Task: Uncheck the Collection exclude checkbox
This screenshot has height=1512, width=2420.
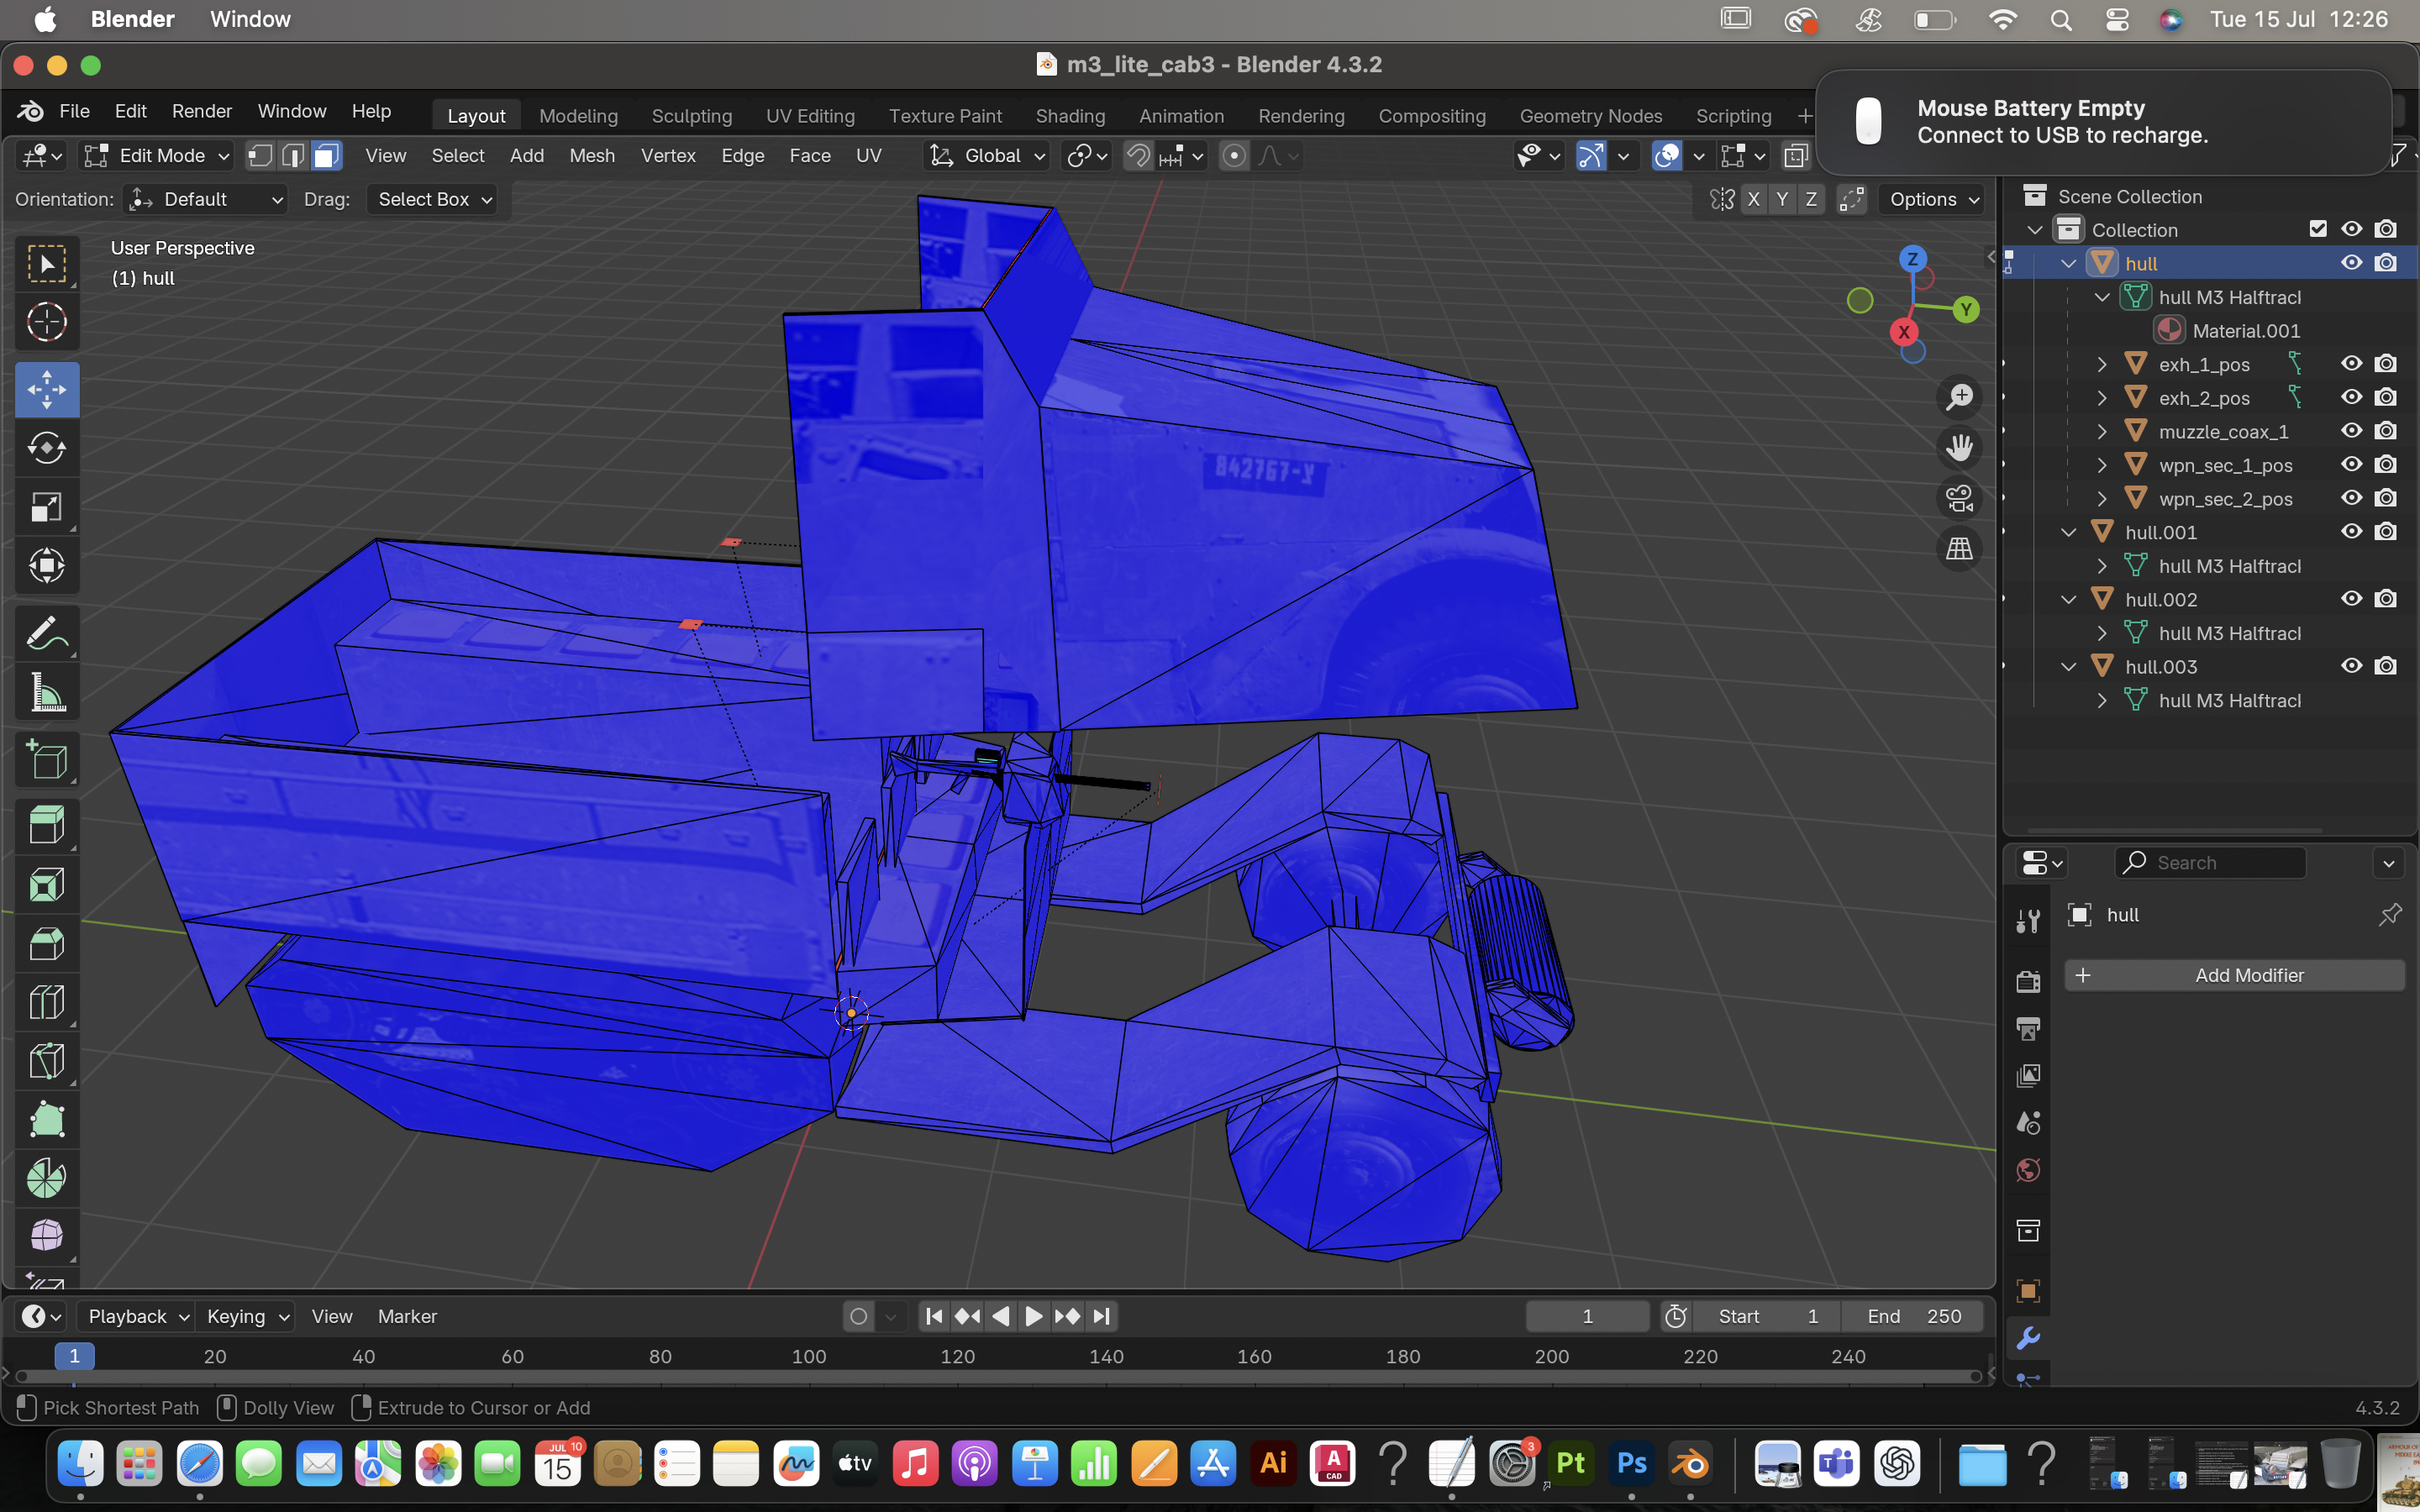Action: click(2318, 229)
